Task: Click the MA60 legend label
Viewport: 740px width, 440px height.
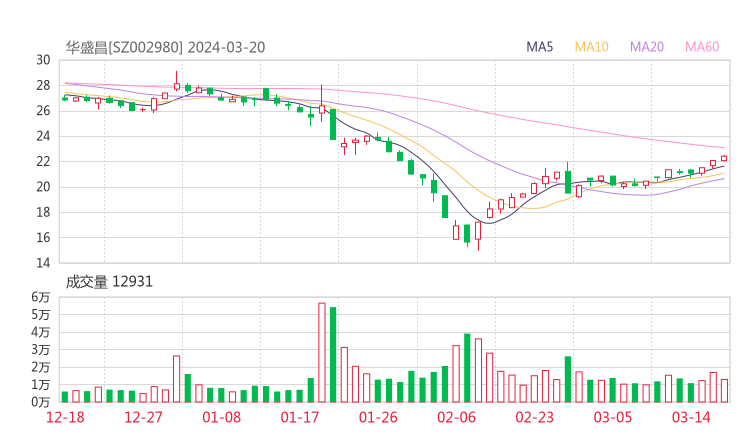Action: (702, 47)
